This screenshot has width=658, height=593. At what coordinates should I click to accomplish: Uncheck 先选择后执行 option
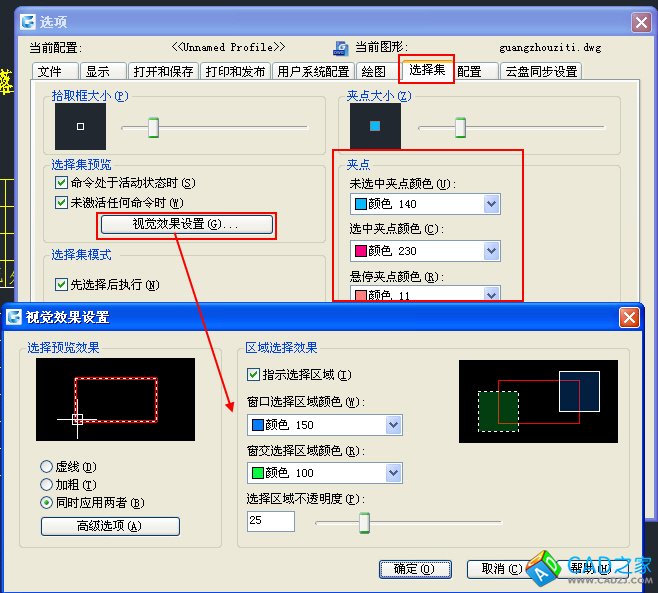point(62,284)
